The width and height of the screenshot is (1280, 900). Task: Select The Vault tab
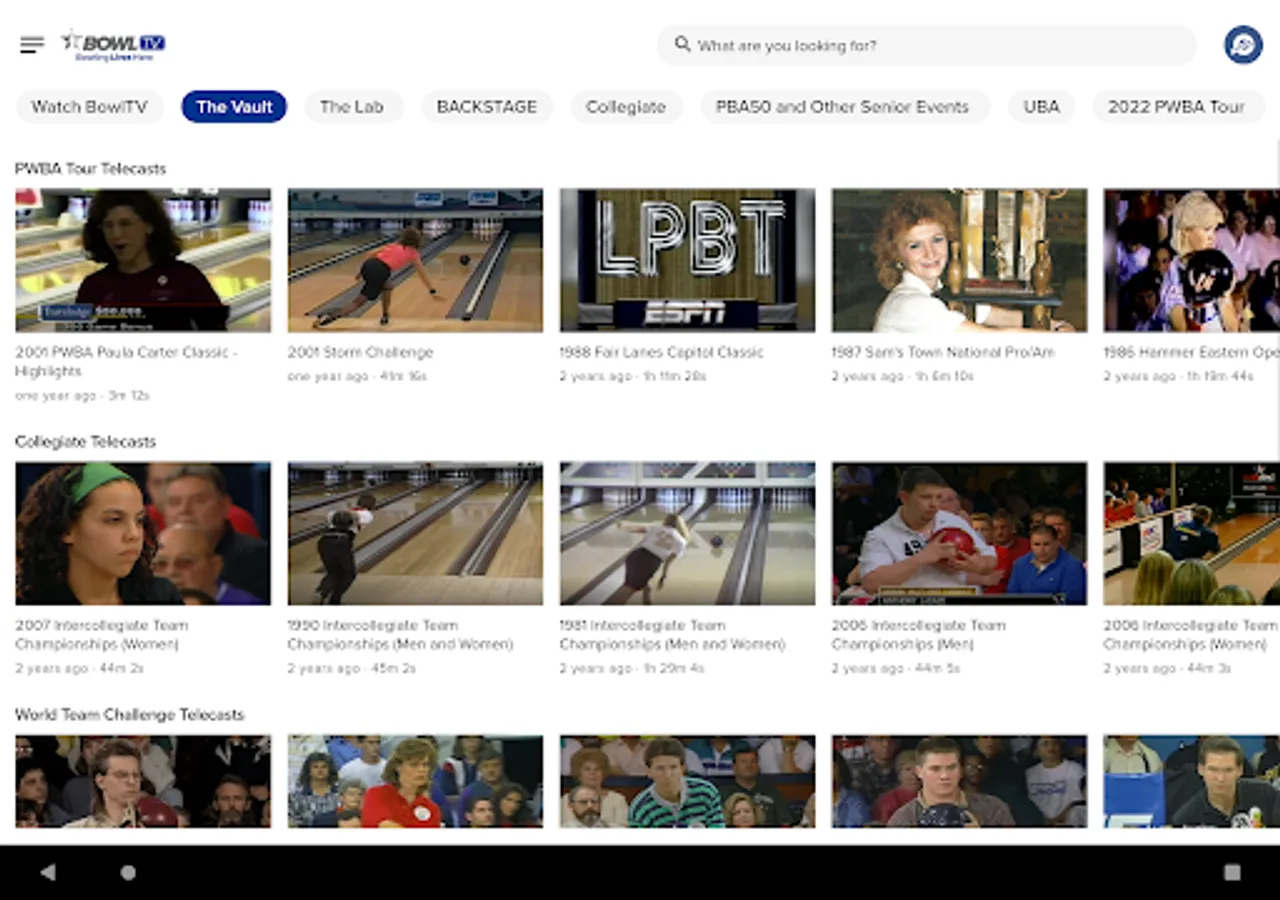tap(234, 107)
